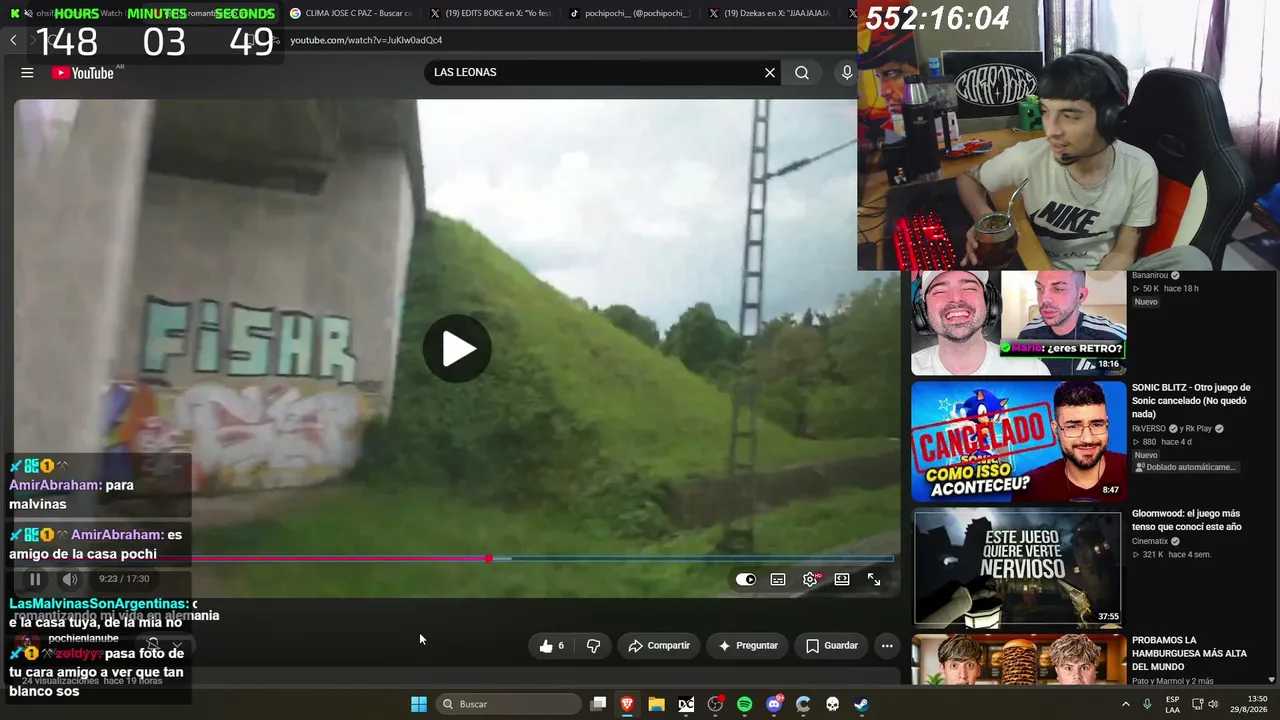Image resolution: width=1280 pixels, height=720 pixels.
Task: Clear the LAS LEONAS search text
Action: pyautogui.click(x=770, y=72)
